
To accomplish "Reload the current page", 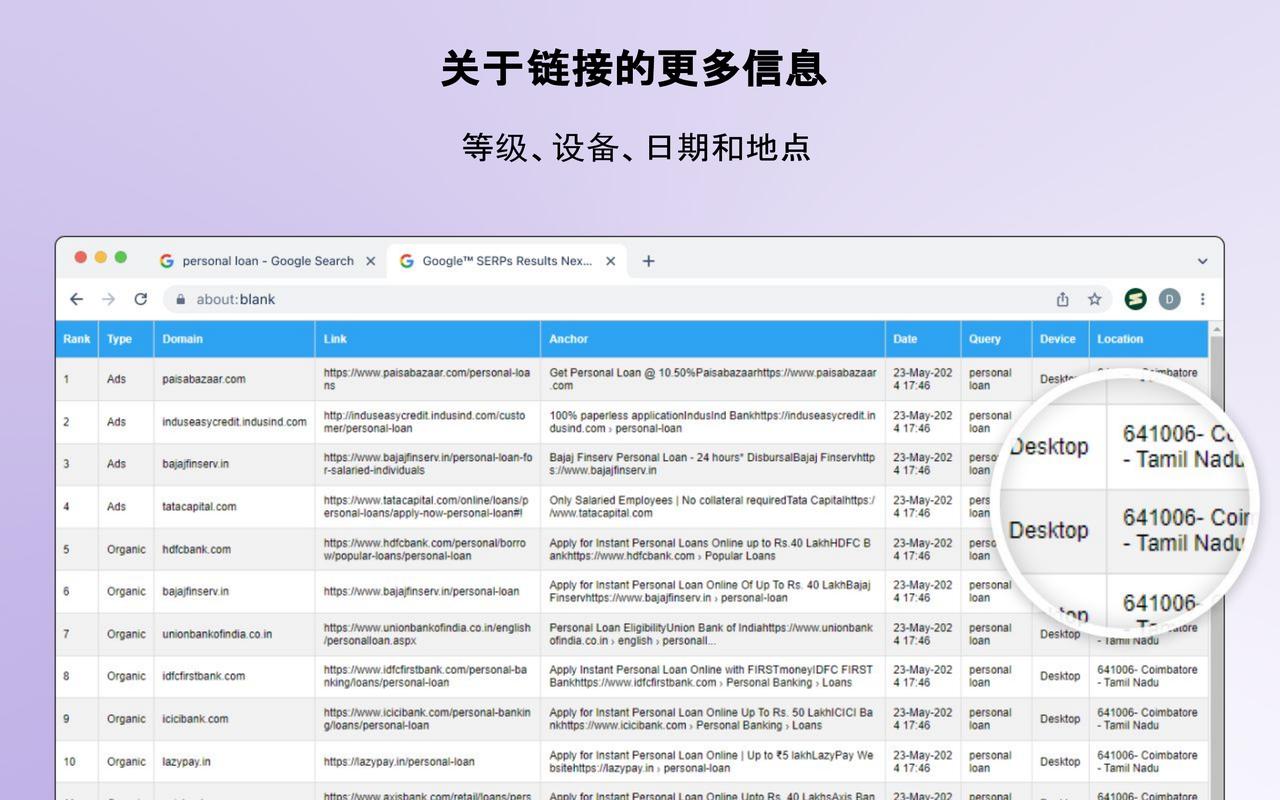I will point(140,299).
